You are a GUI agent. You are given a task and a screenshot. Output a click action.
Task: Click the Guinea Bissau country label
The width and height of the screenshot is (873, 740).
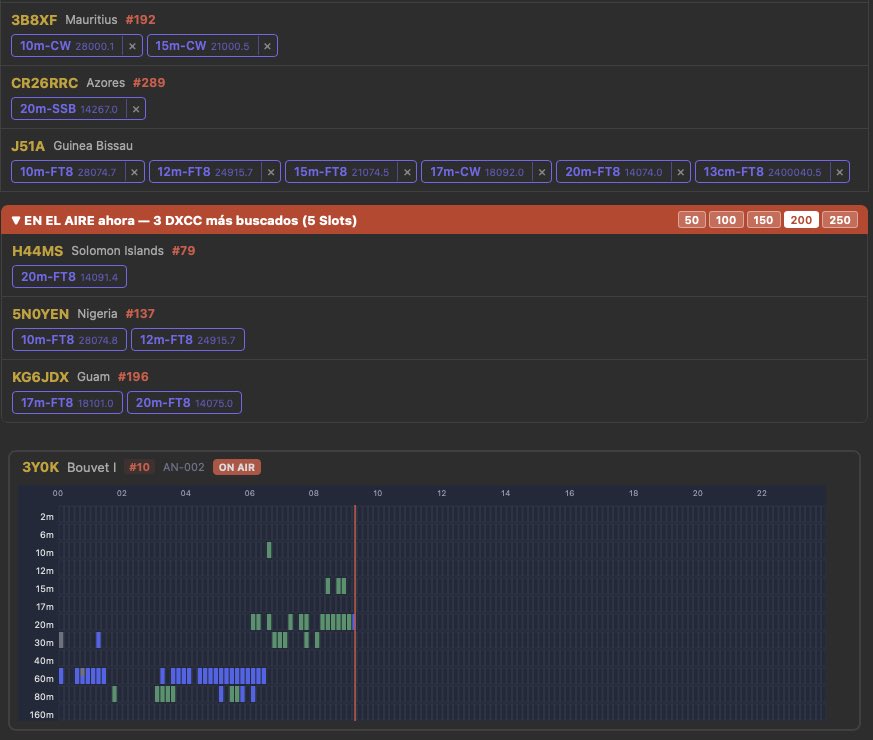click(x=93, y=146)
